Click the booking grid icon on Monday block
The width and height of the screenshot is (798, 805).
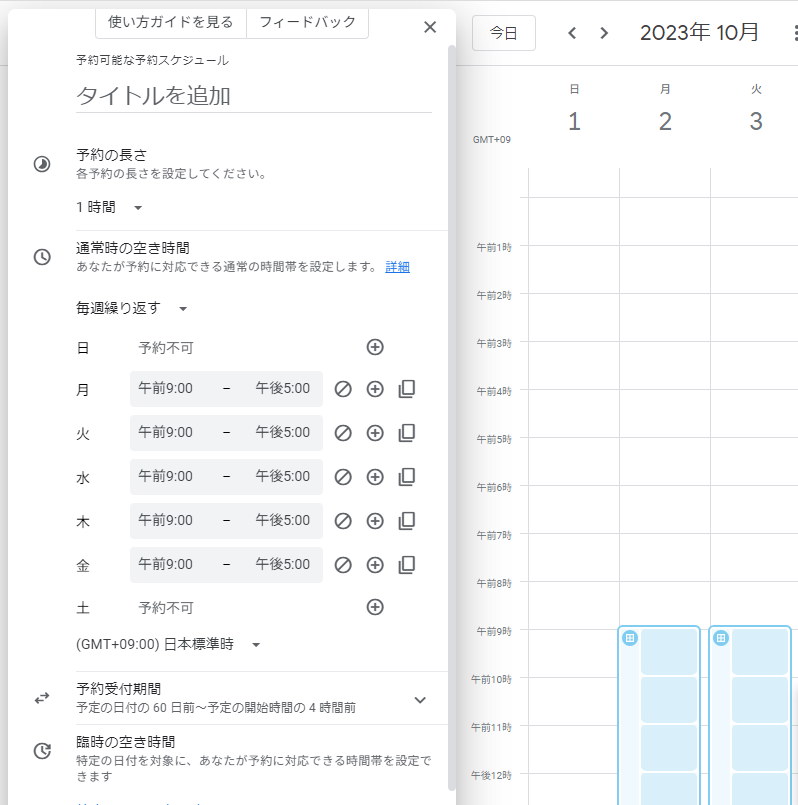click(x=630, y=638)
